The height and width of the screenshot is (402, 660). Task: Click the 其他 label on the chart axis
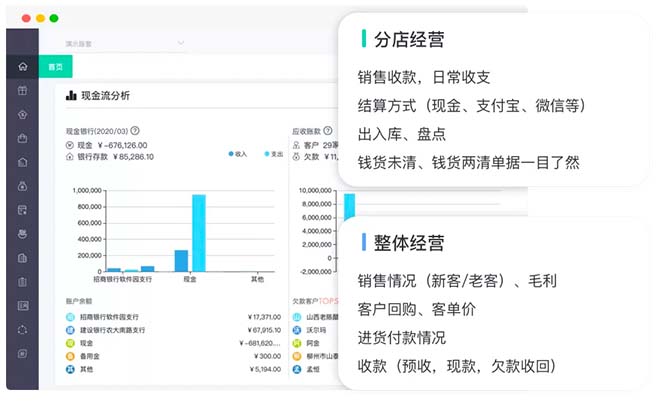pyautogui.click(x=257, y=279)
